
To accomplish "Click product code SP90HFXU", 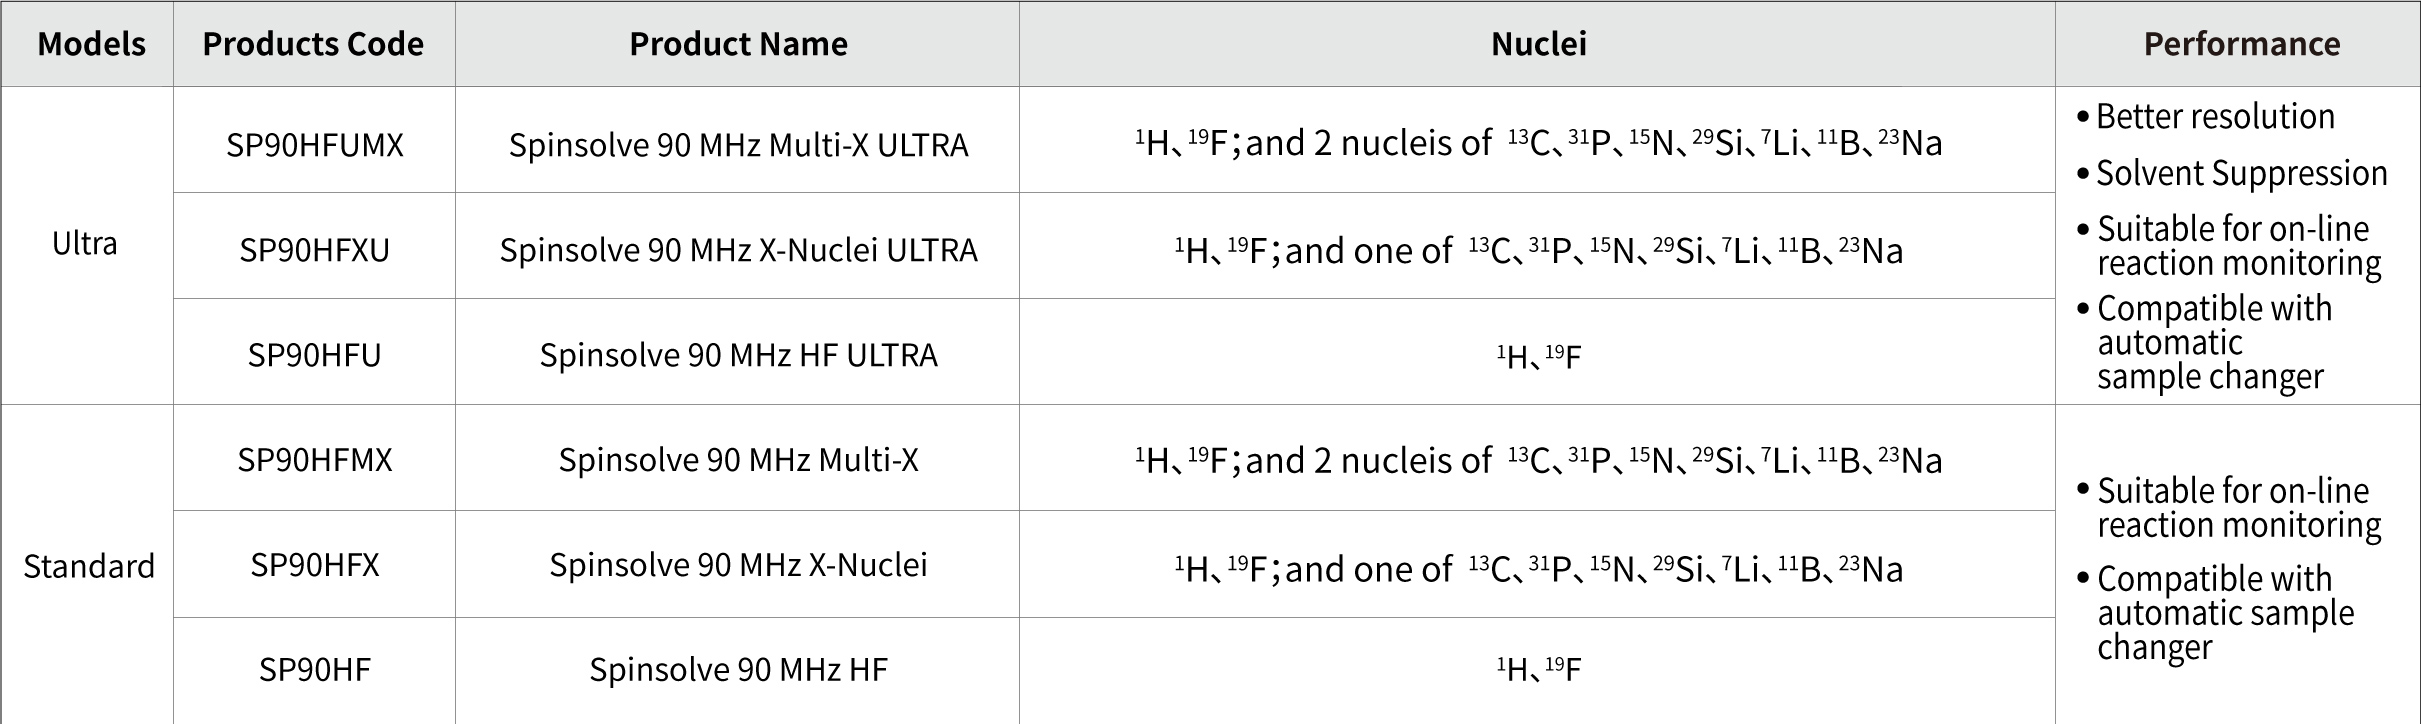I will click(314, 250).
